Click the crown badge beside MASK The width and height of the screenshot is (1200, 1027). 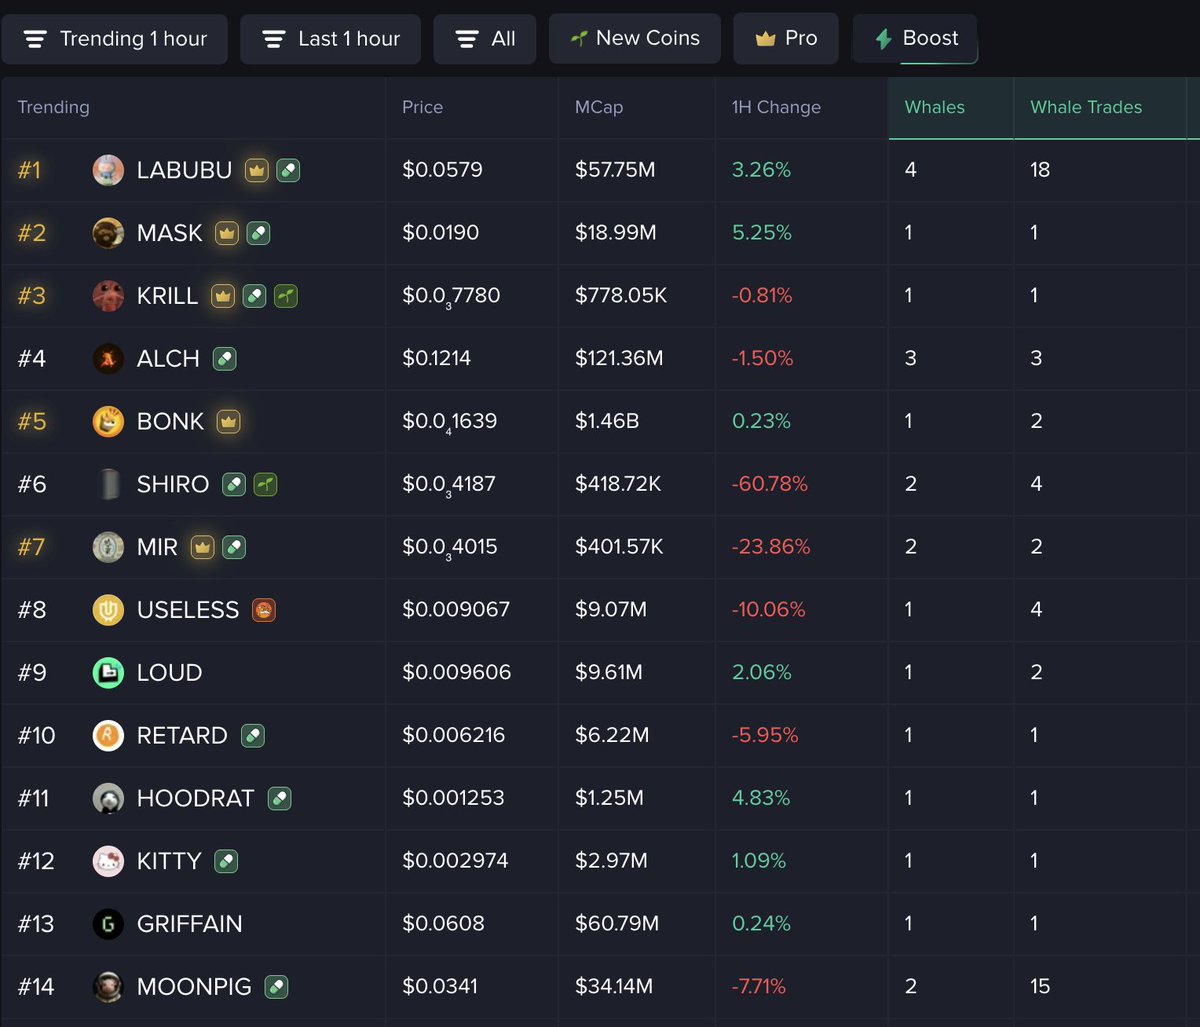point(227,233)
